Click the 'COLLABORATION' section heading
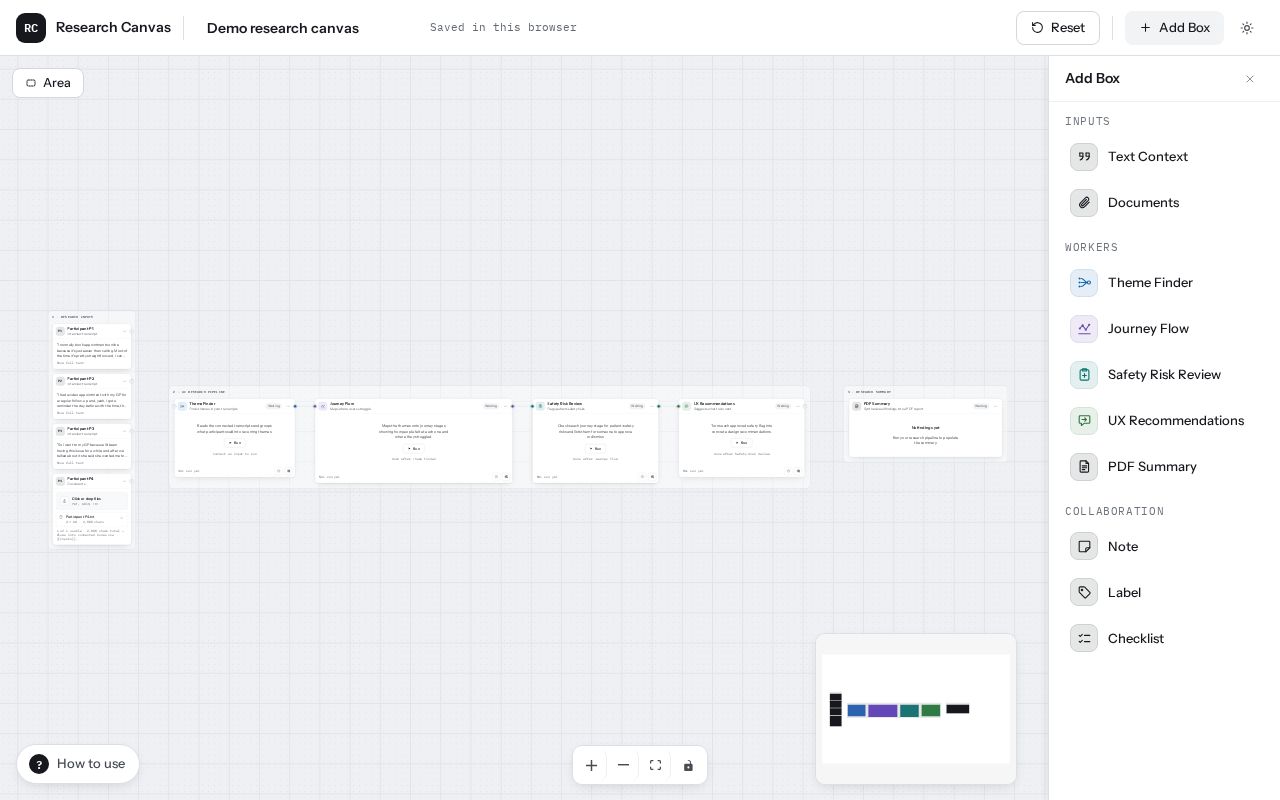This screenshot has height=800, width=1280. (x=1115, y=512)
